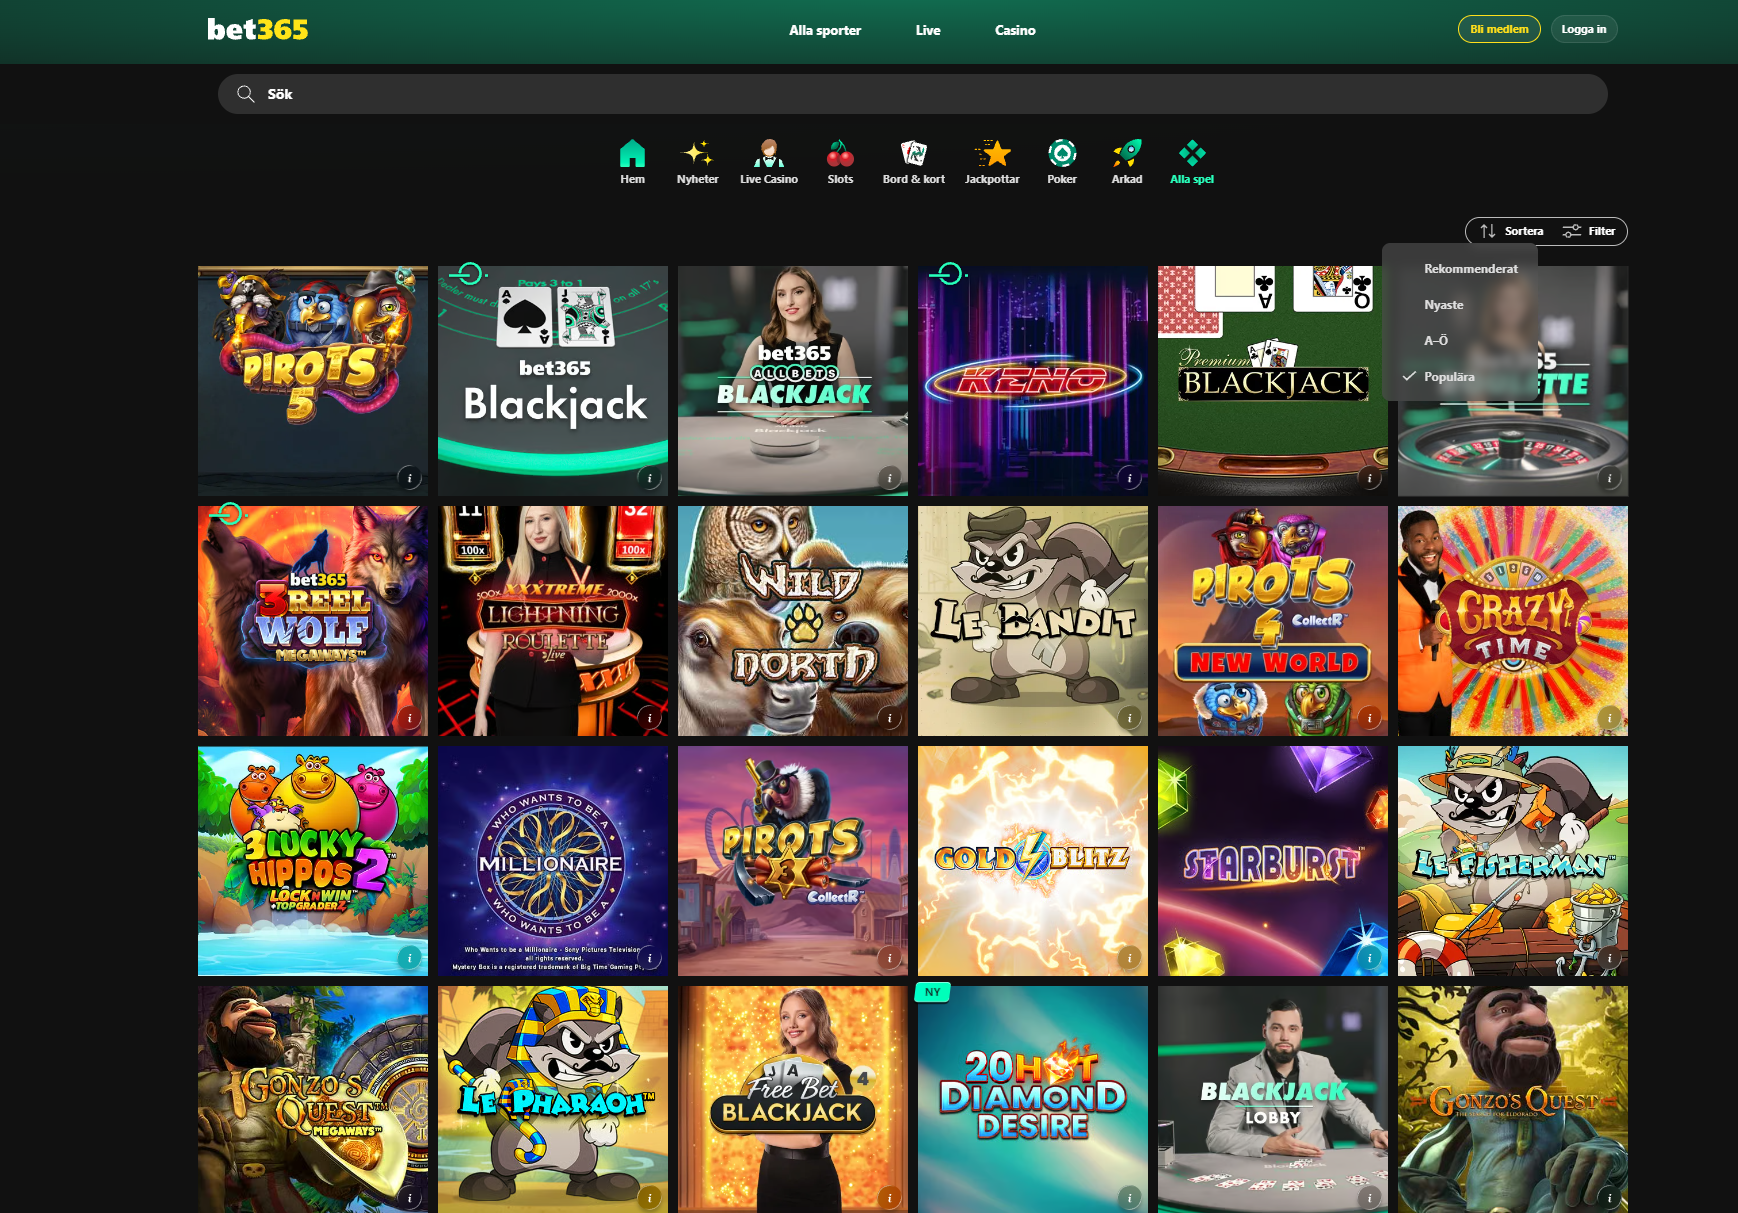Open the Arkad rocket category
Image resolution: width=1738 pixels, height=1213 pixels.
1127,162
